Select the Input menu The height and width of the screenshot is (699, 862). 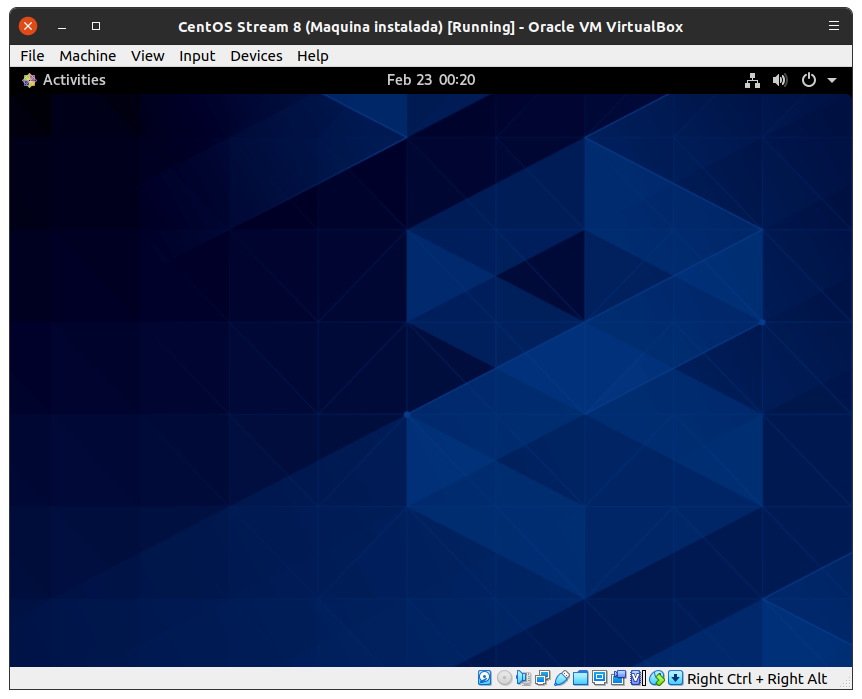197,56
